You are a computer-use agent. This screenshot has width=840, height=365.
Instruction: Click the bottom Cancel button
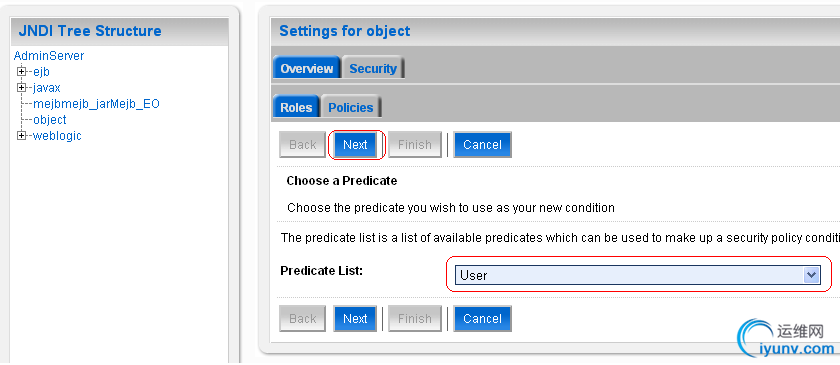click(482, 319)
